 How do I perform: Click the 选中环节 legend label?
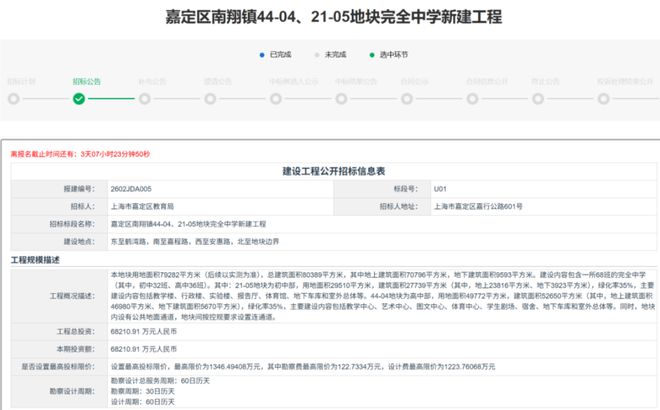[394, 55]
